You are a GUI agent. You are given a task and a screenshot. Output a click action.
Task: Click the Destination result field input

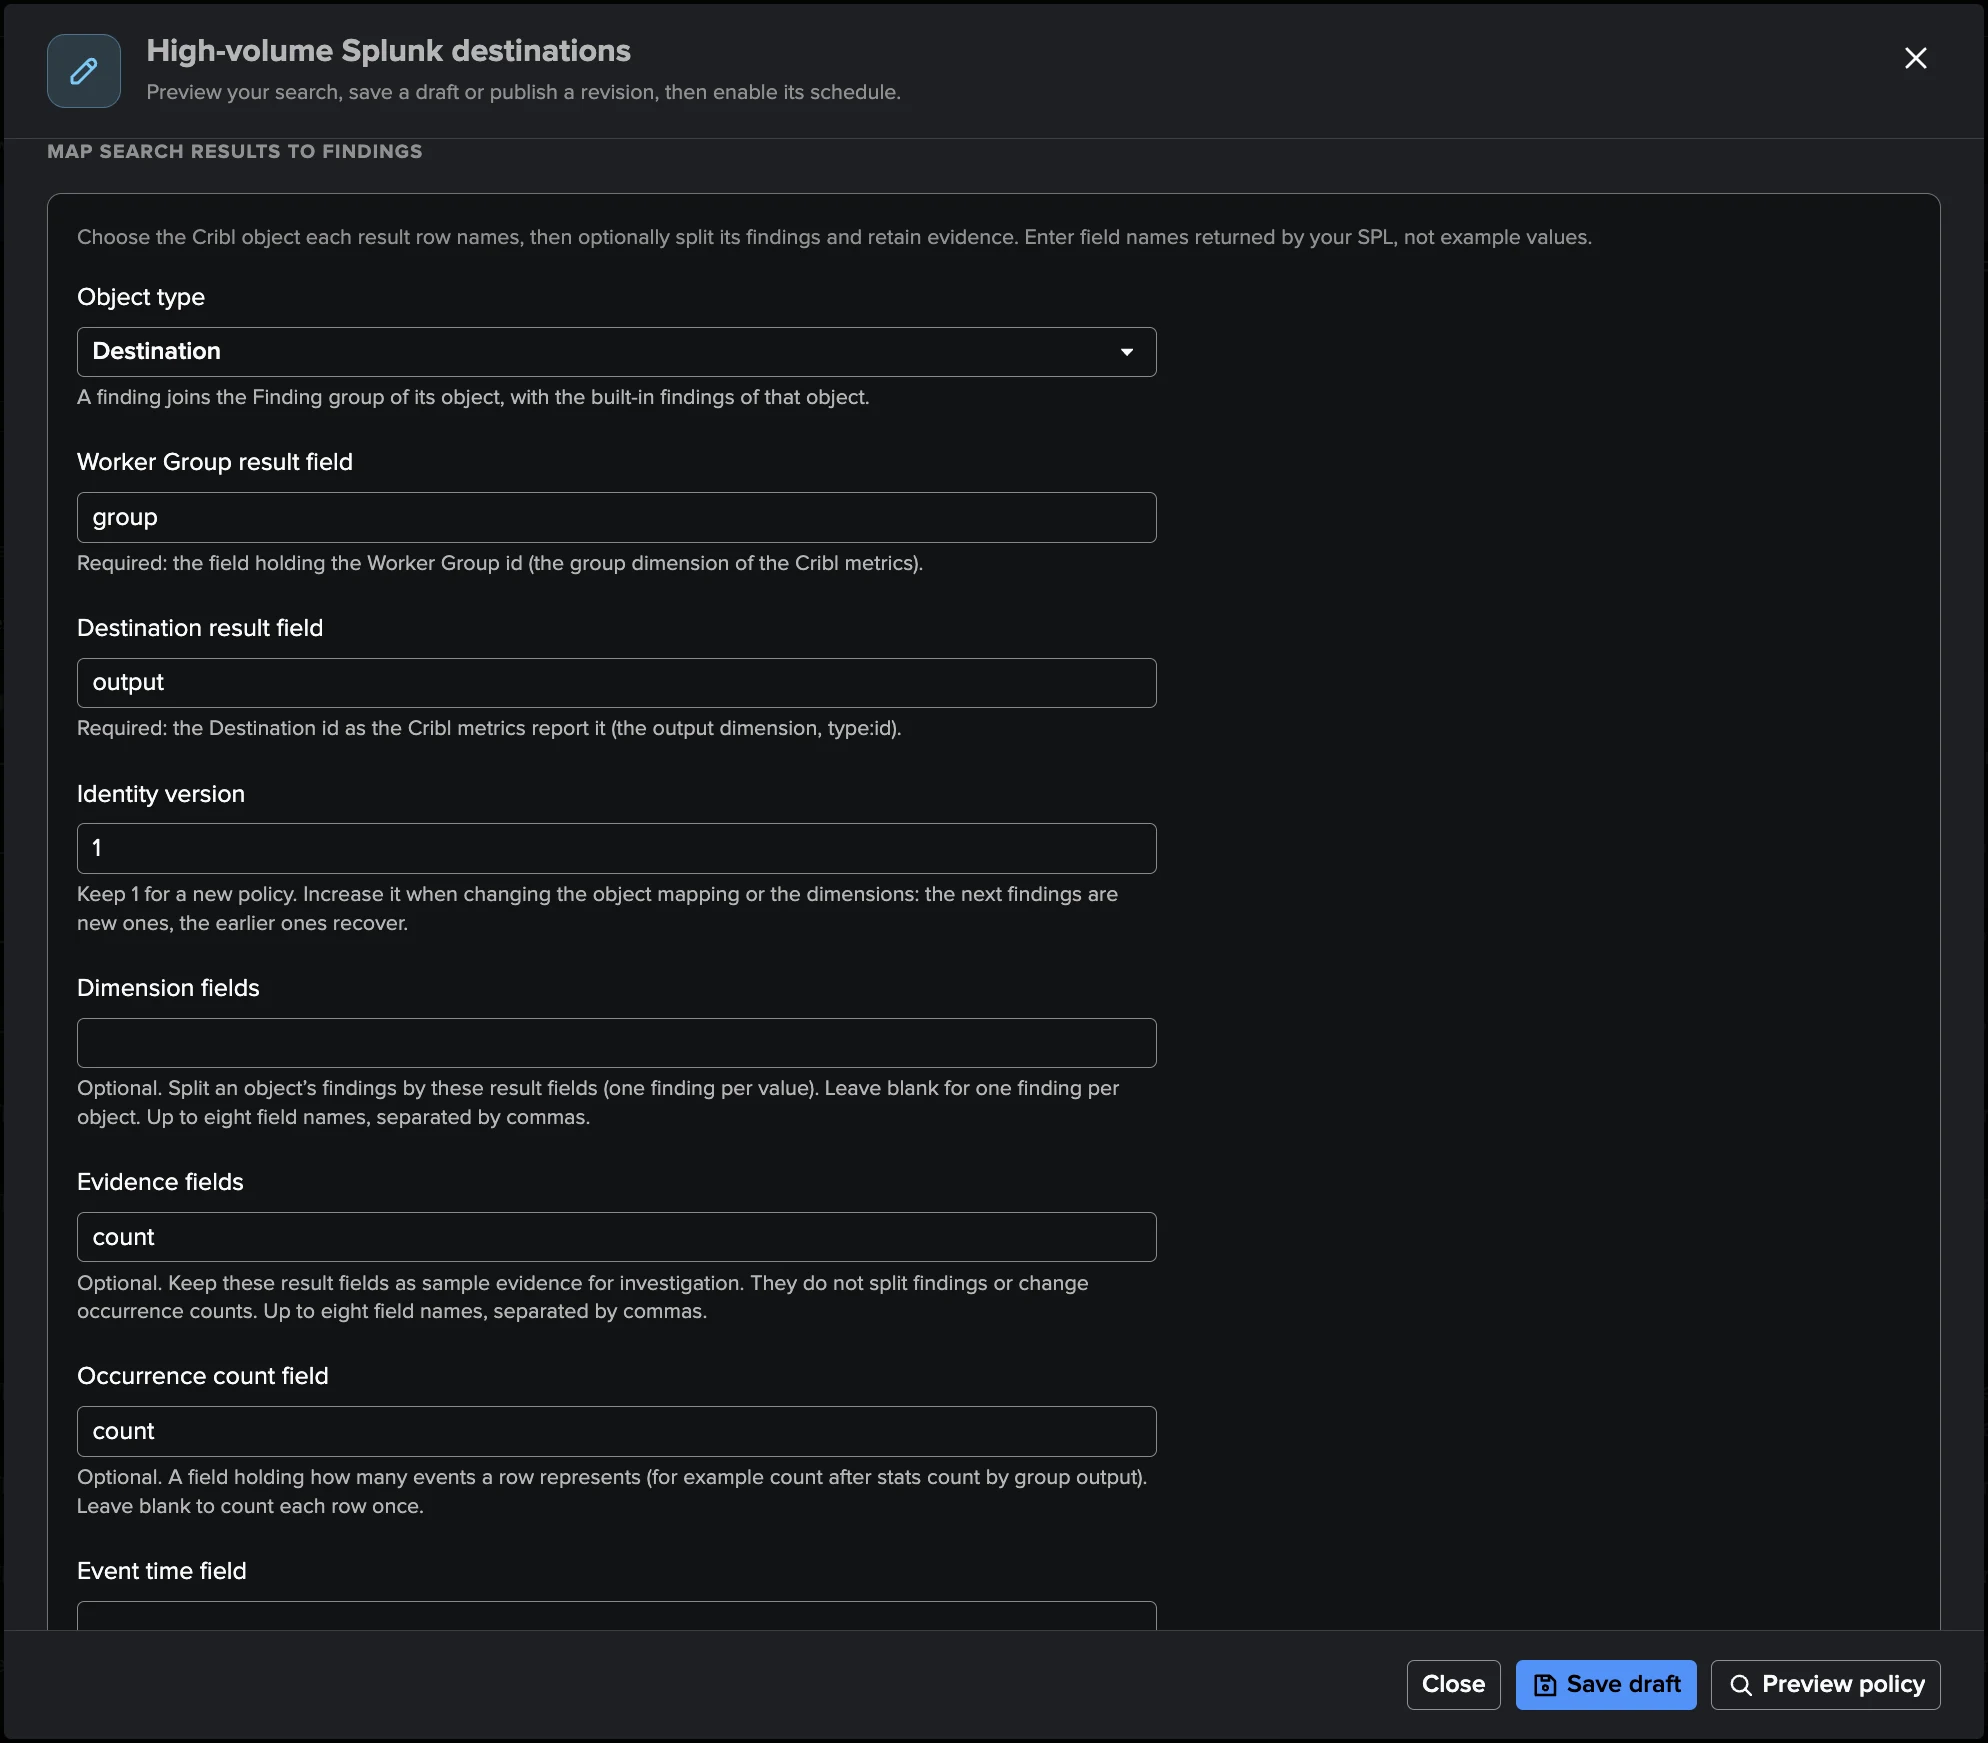[616, 683]
